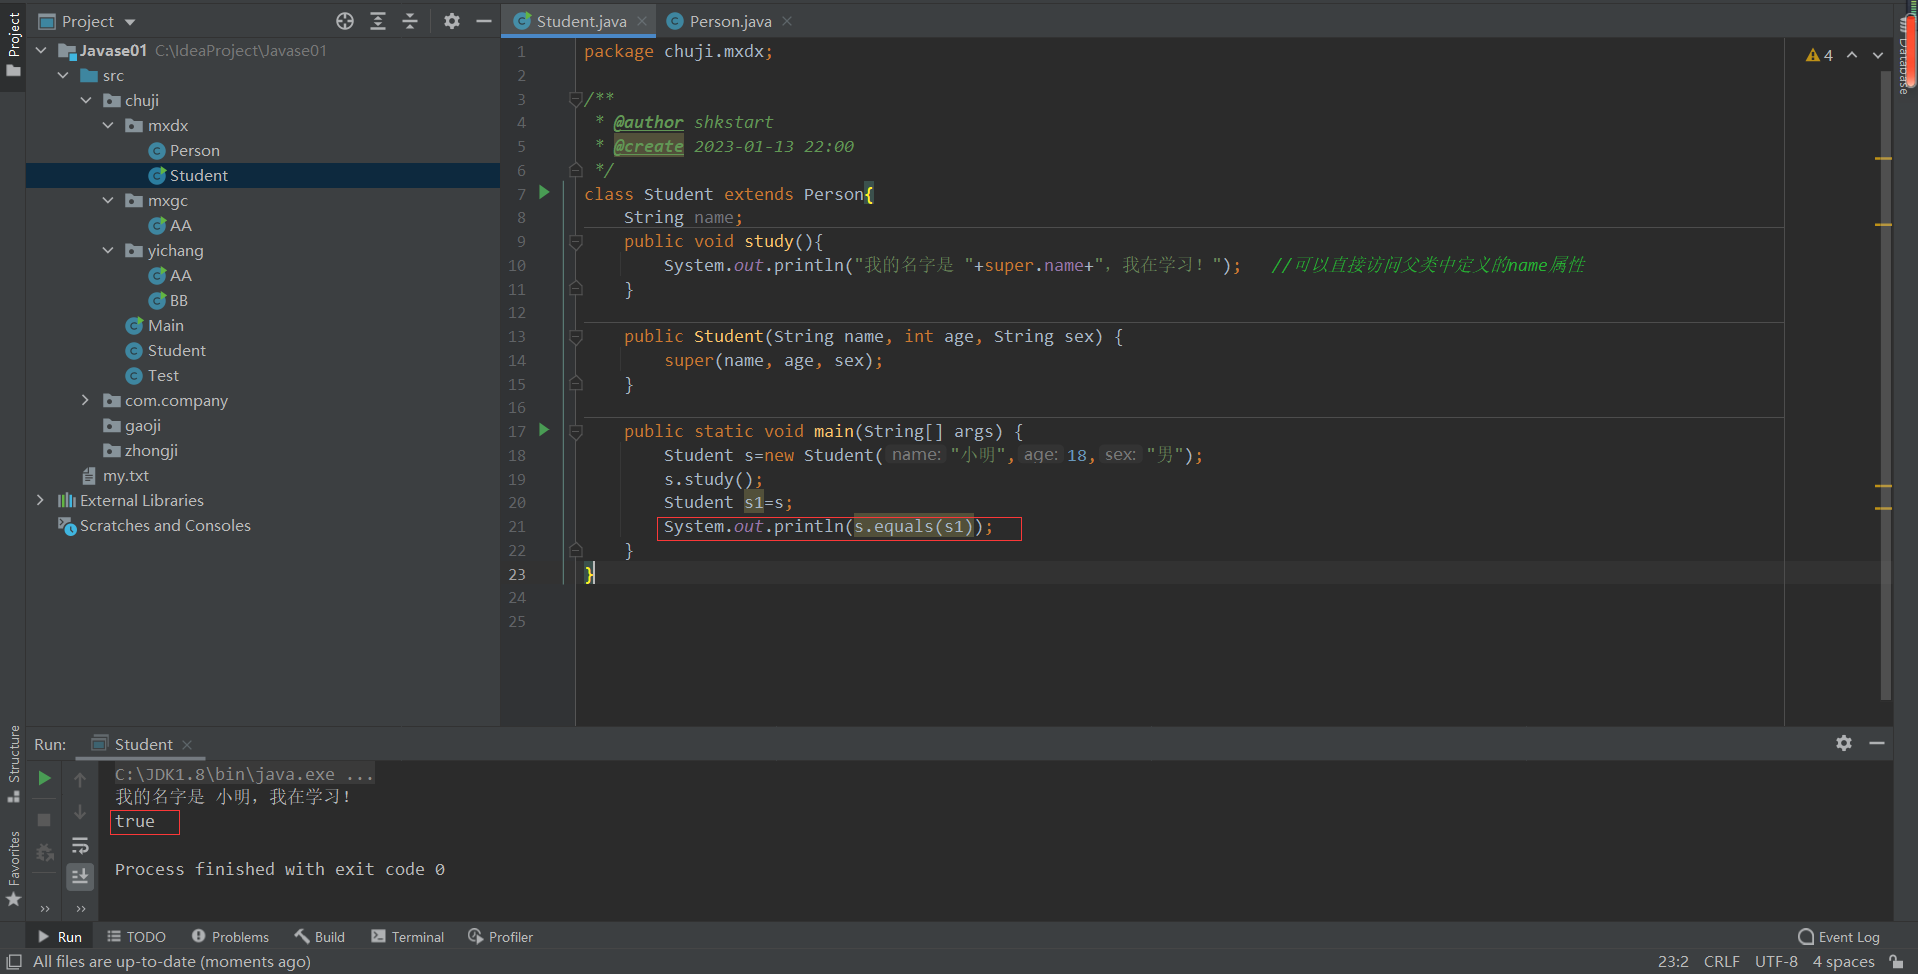Collapse the yichang package folder

coord(108,251)
